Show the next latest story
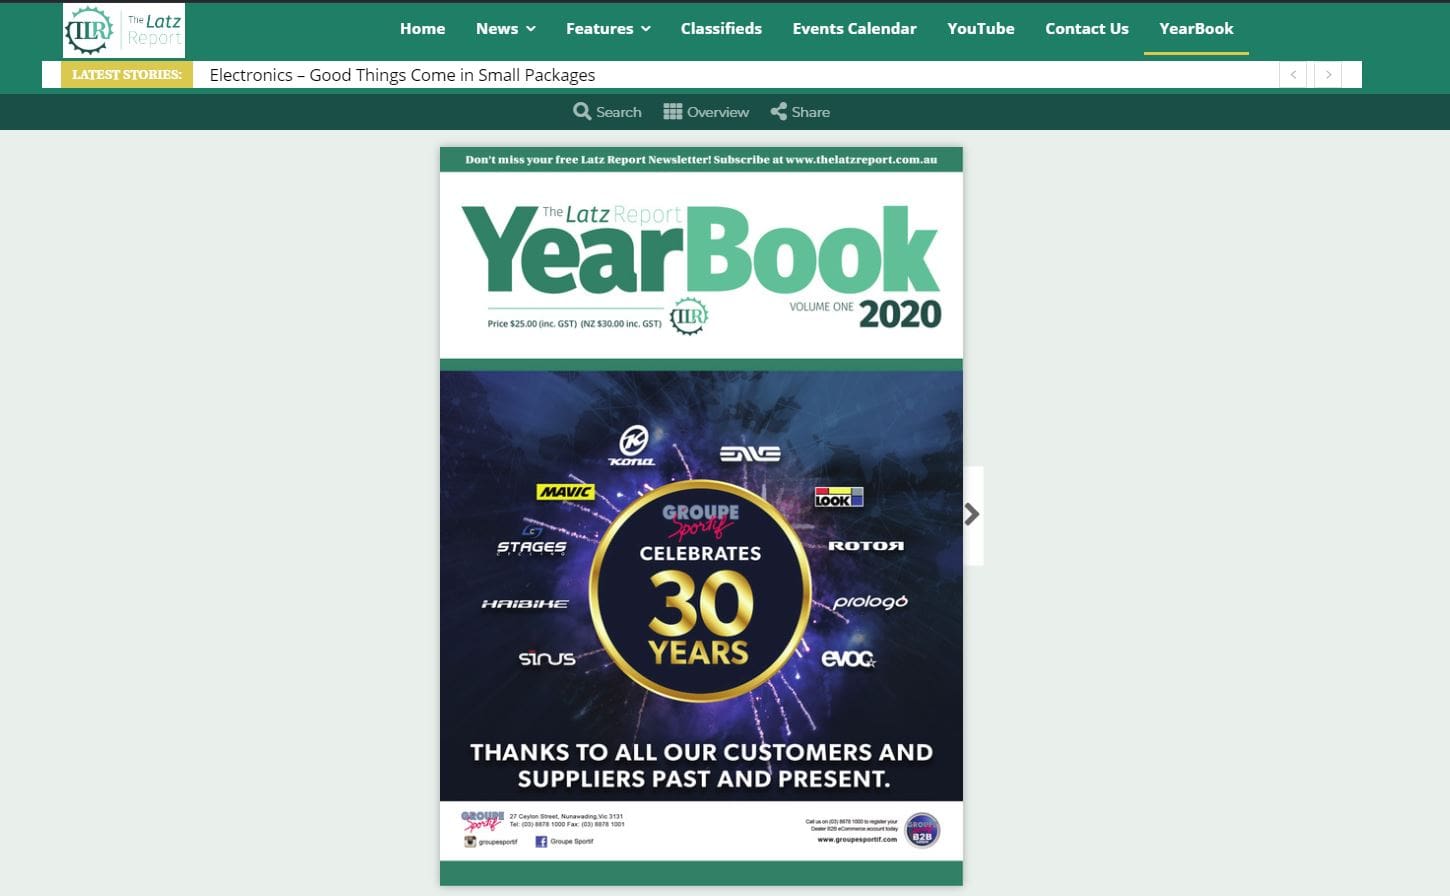The height and width of the screenshot is (896, 1450). [x=1328, y=75]
